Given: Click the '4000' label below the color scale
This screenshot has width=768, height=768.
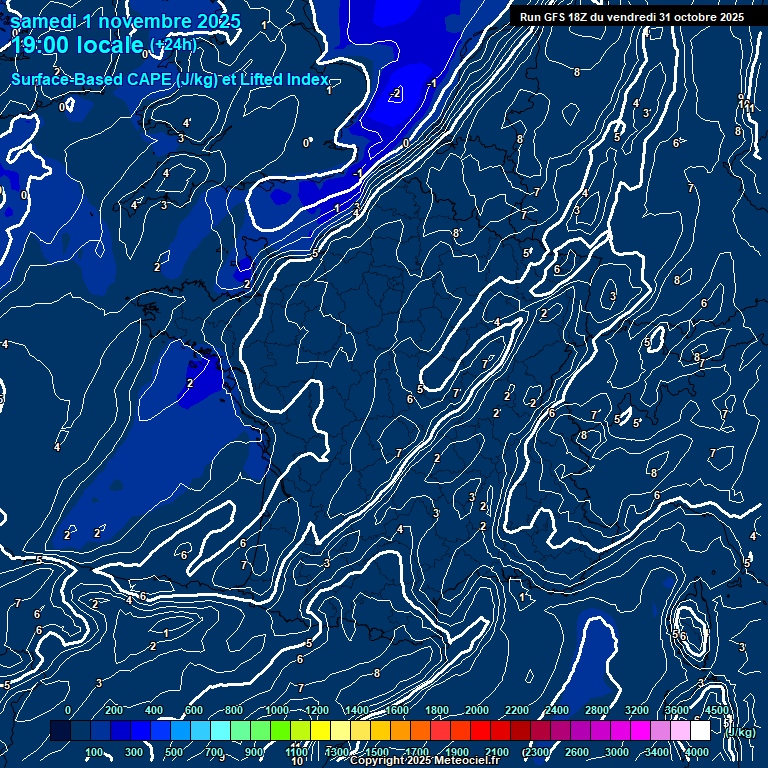Looking at the screenshot, I should click(x=698, y=752).
